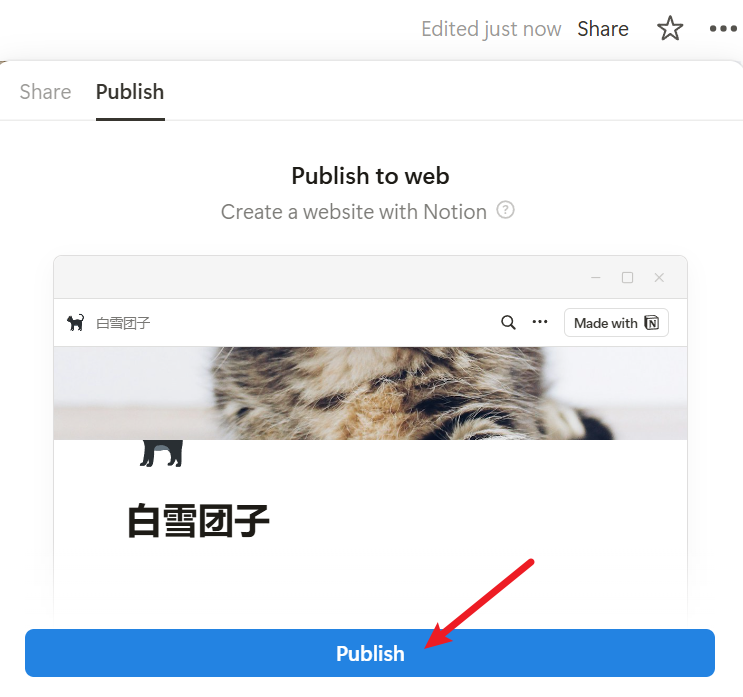Screen dimensions: 743x697
Task: Click the cat cover image preview
Action: click(370, 393)
